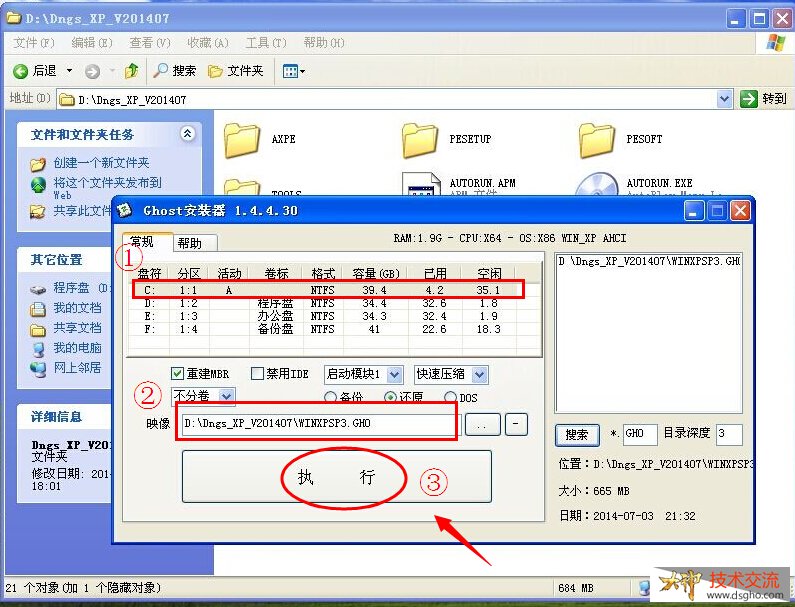Select the Restore (还原) radio button
Viewport: 795px width, 607px height.
pos(390,397)
